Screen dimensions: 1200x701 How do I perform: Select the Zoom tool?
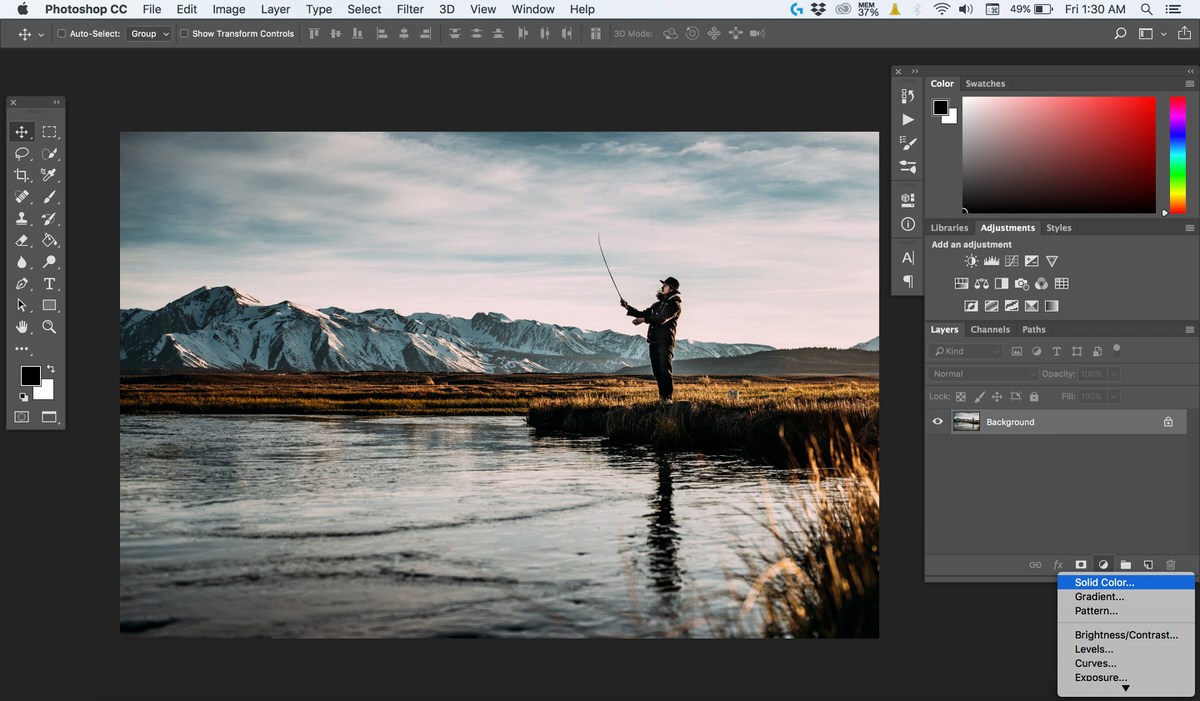(x=49, y=327)
